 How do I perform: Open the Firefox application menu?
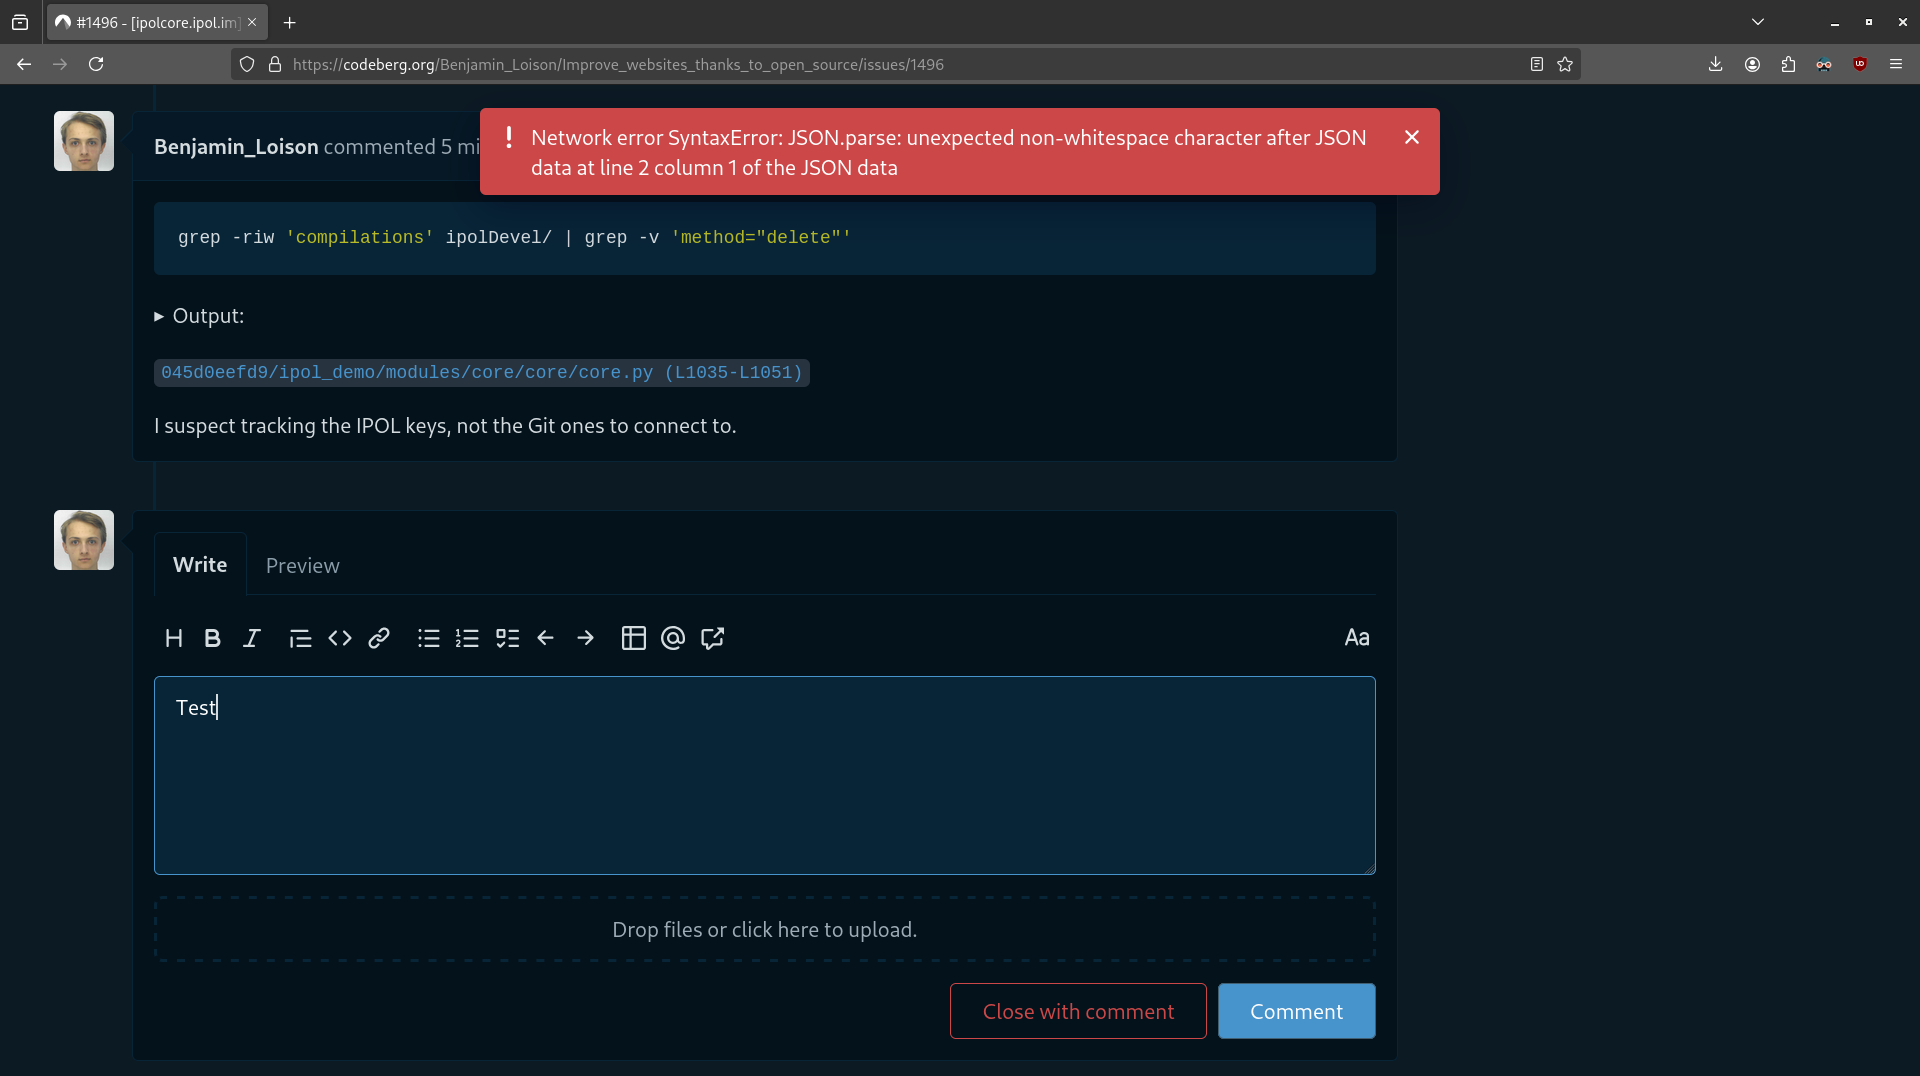point(1896,64)
